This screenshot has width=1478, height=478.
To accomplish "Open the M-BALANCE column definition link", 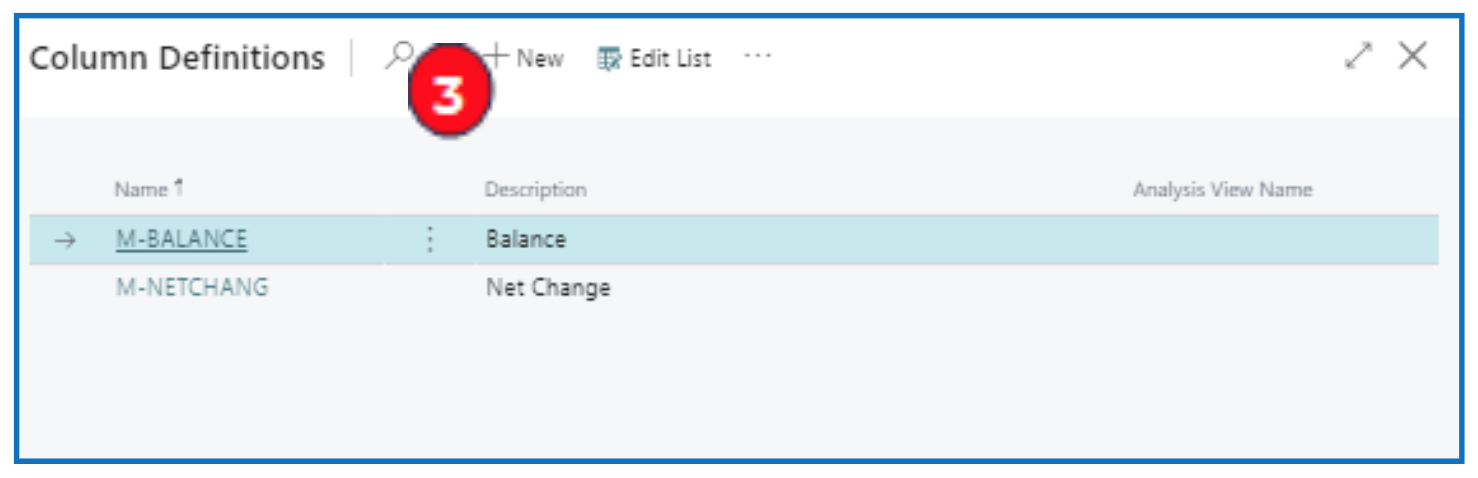I will click(181, 240).
